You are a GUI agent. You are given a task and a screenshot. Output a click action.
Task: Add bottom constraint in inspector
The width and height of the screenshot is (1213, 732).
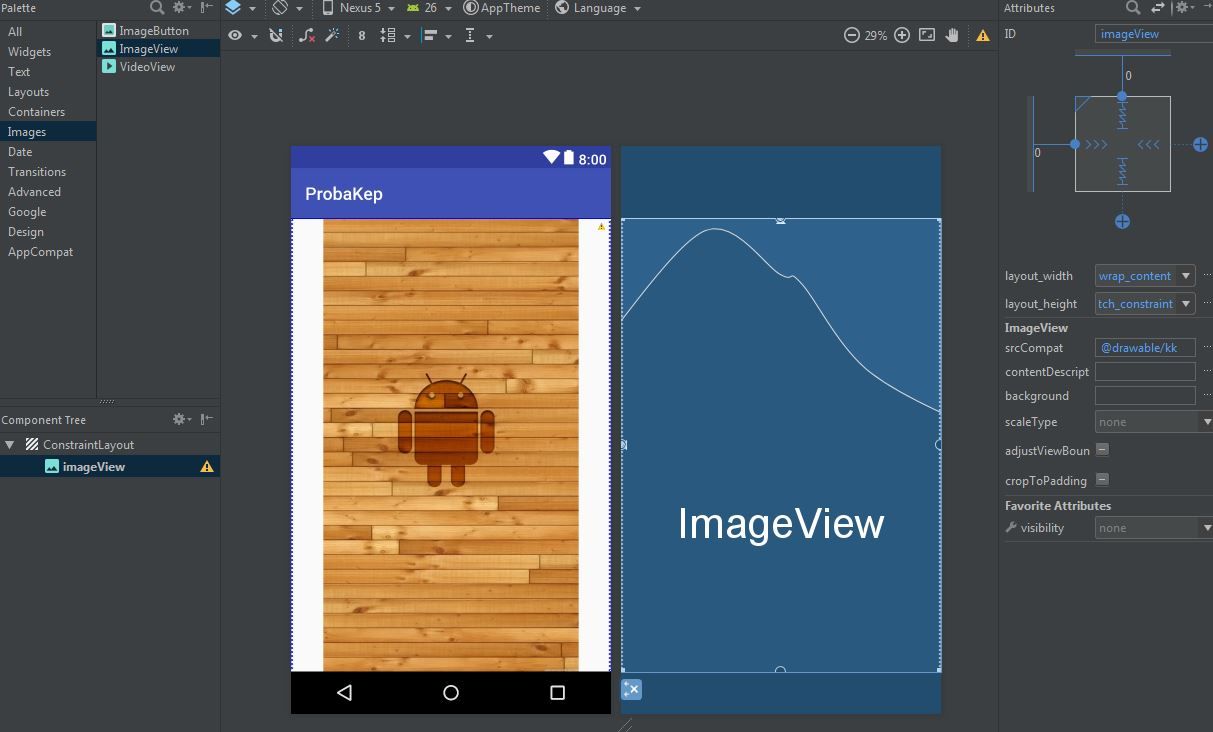coord(1123,222)
